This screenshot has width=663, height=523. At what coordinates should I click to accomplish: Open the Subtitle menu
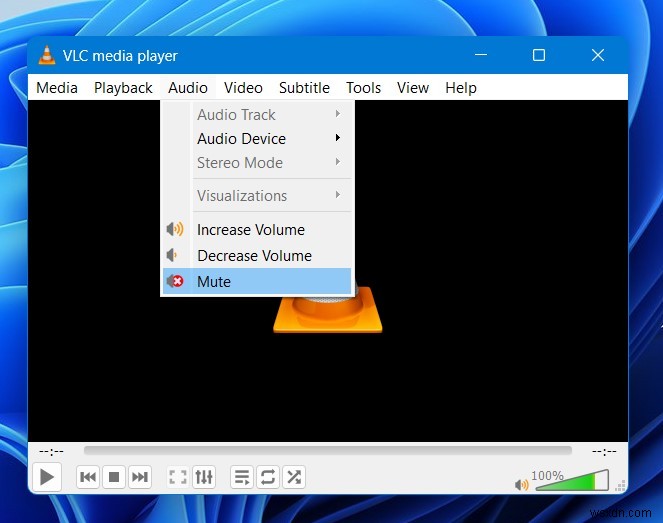point(304,88)
